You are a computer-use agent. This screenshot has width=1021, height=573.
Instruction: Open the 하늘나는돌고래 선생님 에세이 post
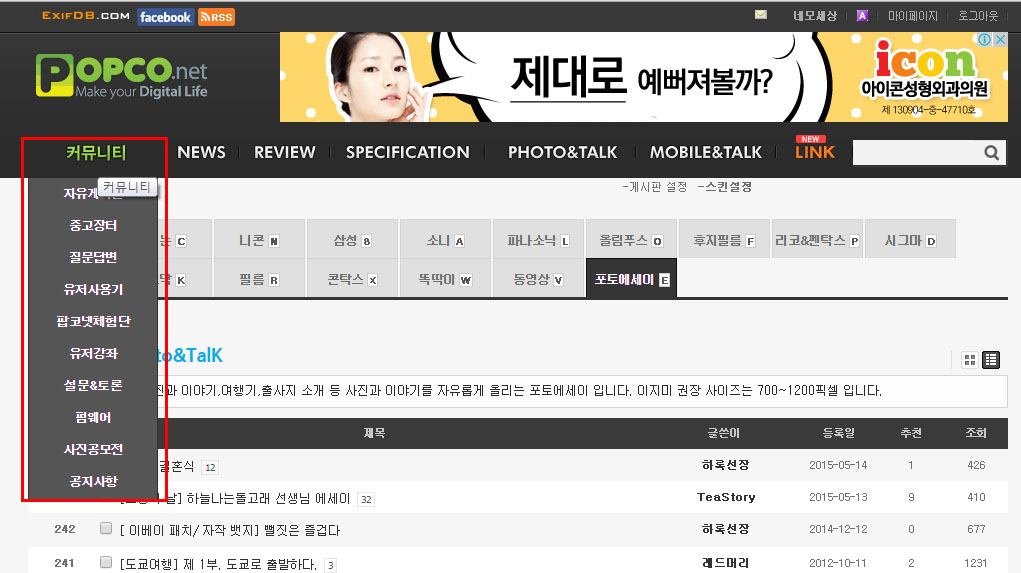[x=235, y=499]
